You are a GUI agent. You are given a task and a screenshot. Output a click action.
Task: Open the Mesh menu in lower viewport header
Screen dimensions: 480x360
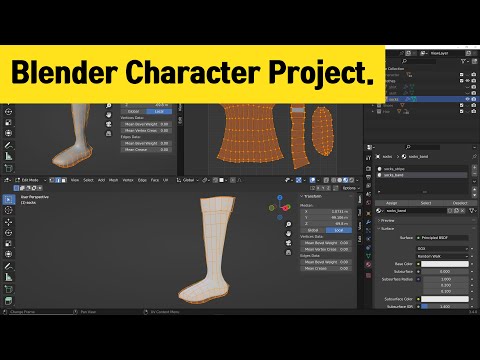pyautogui.click(x=113, y=180)
